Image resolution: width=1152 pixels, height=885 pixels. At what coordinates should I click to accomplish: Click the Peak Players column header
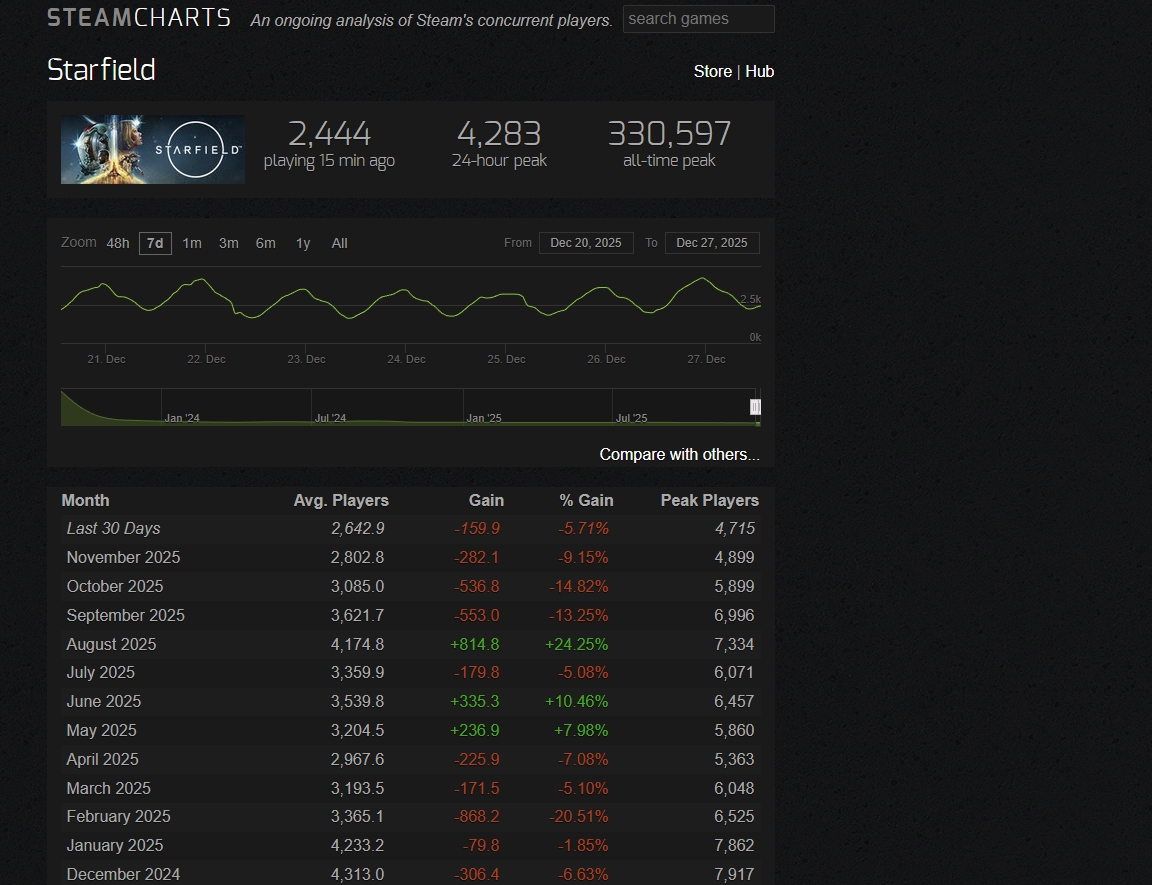click(710, 500)
